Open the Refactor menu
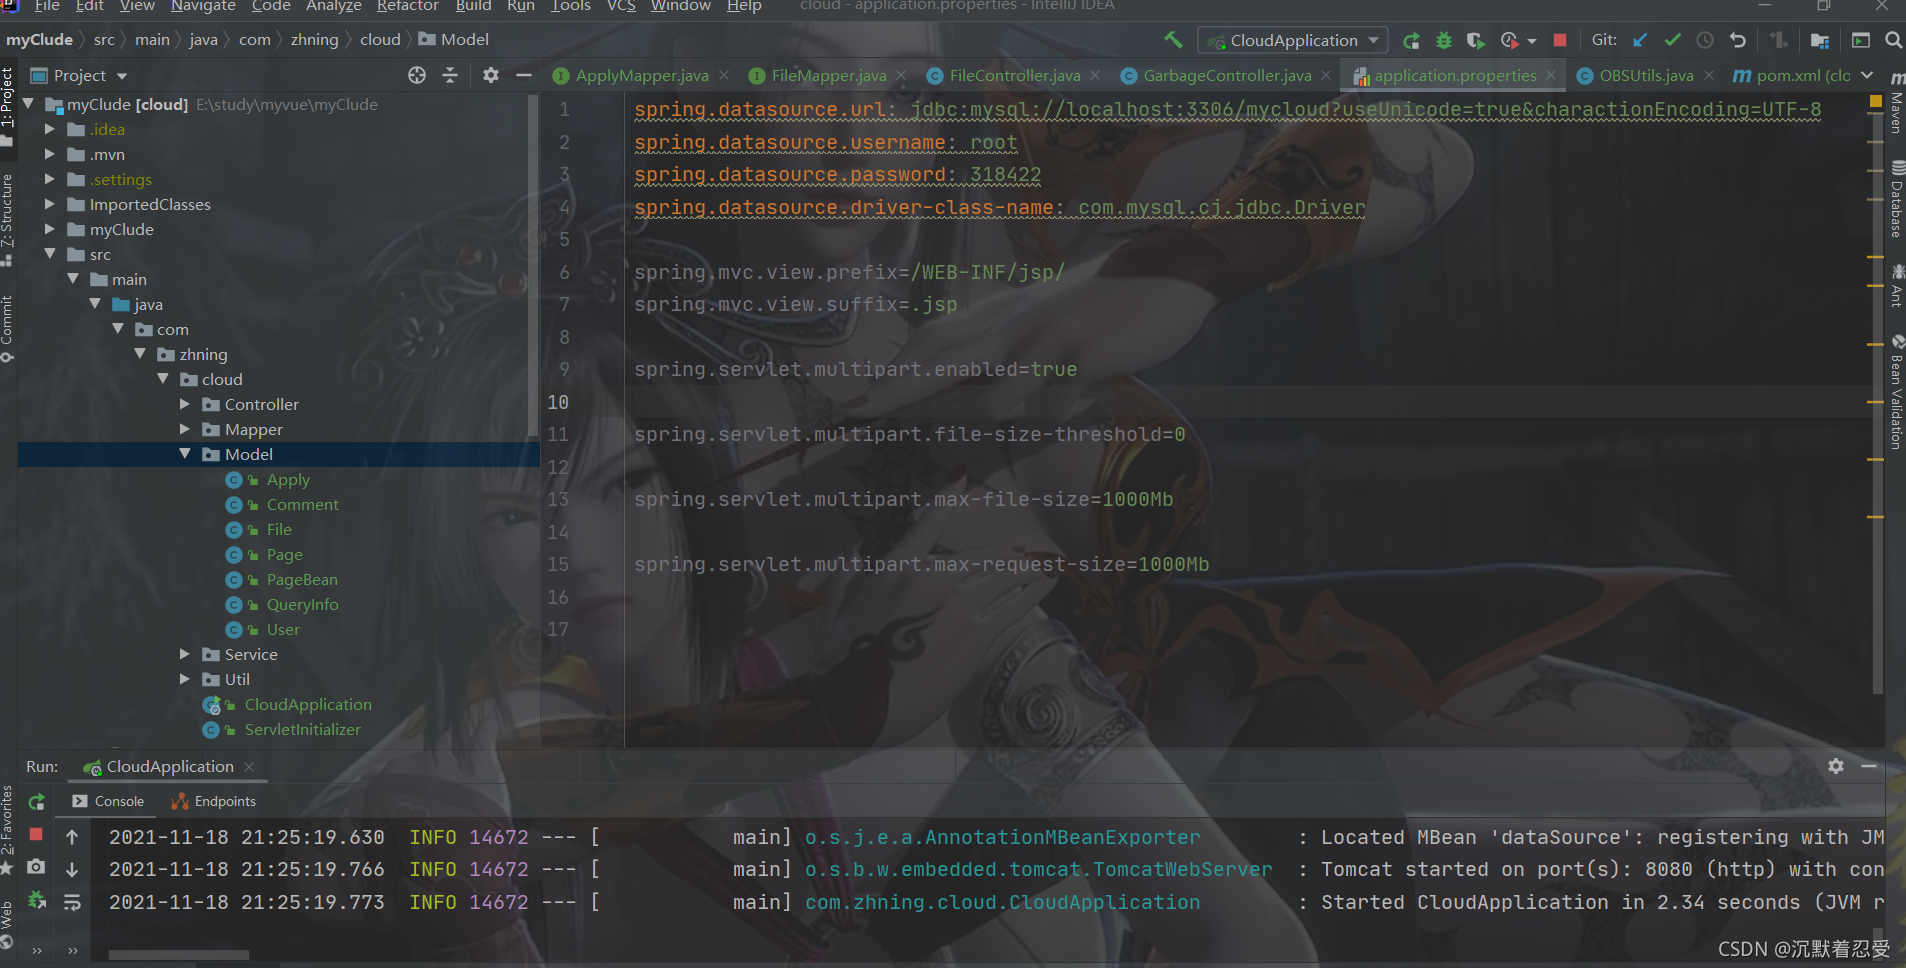Image resolution: width=1906 pixels, height=968 pixels. click(x=407, y=7)
